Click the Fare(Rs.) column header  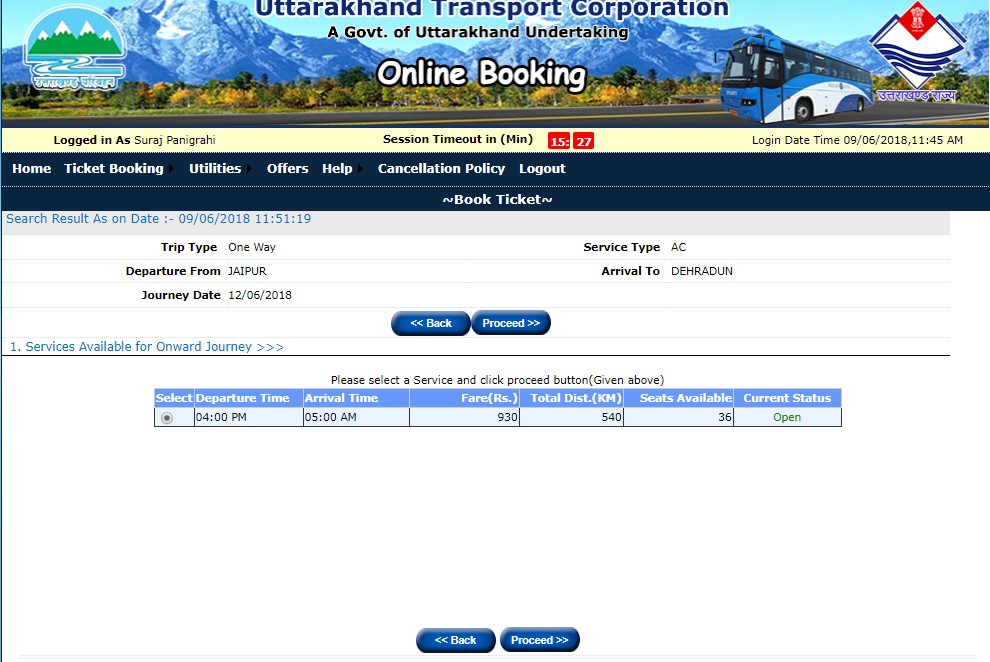pos(465,398)
